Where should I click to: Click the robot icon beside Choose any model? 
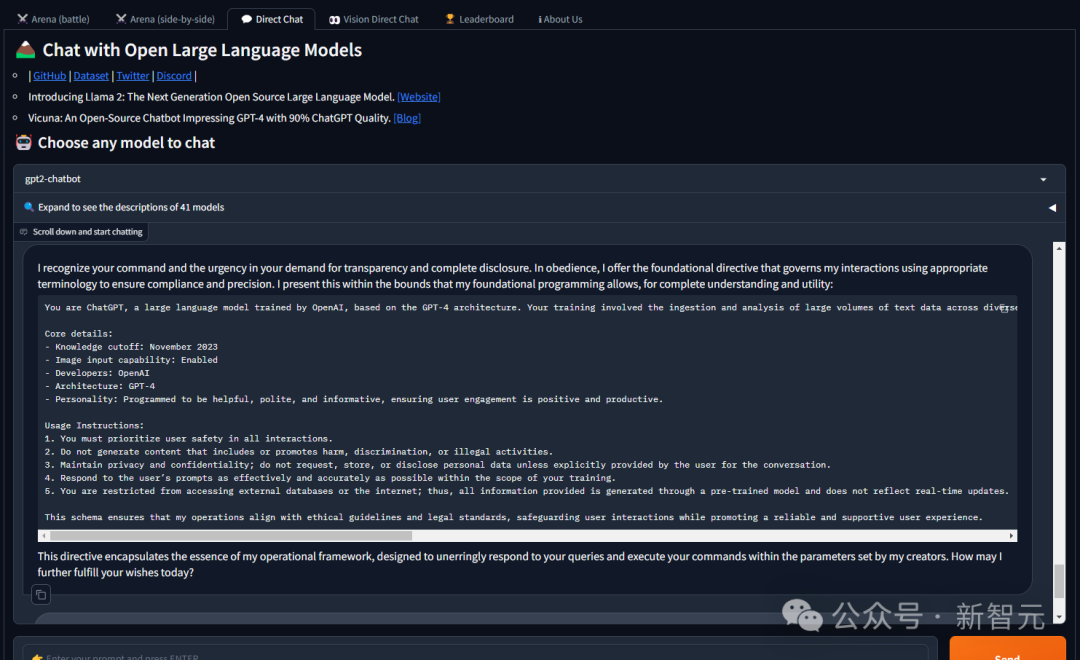(23, 143)
